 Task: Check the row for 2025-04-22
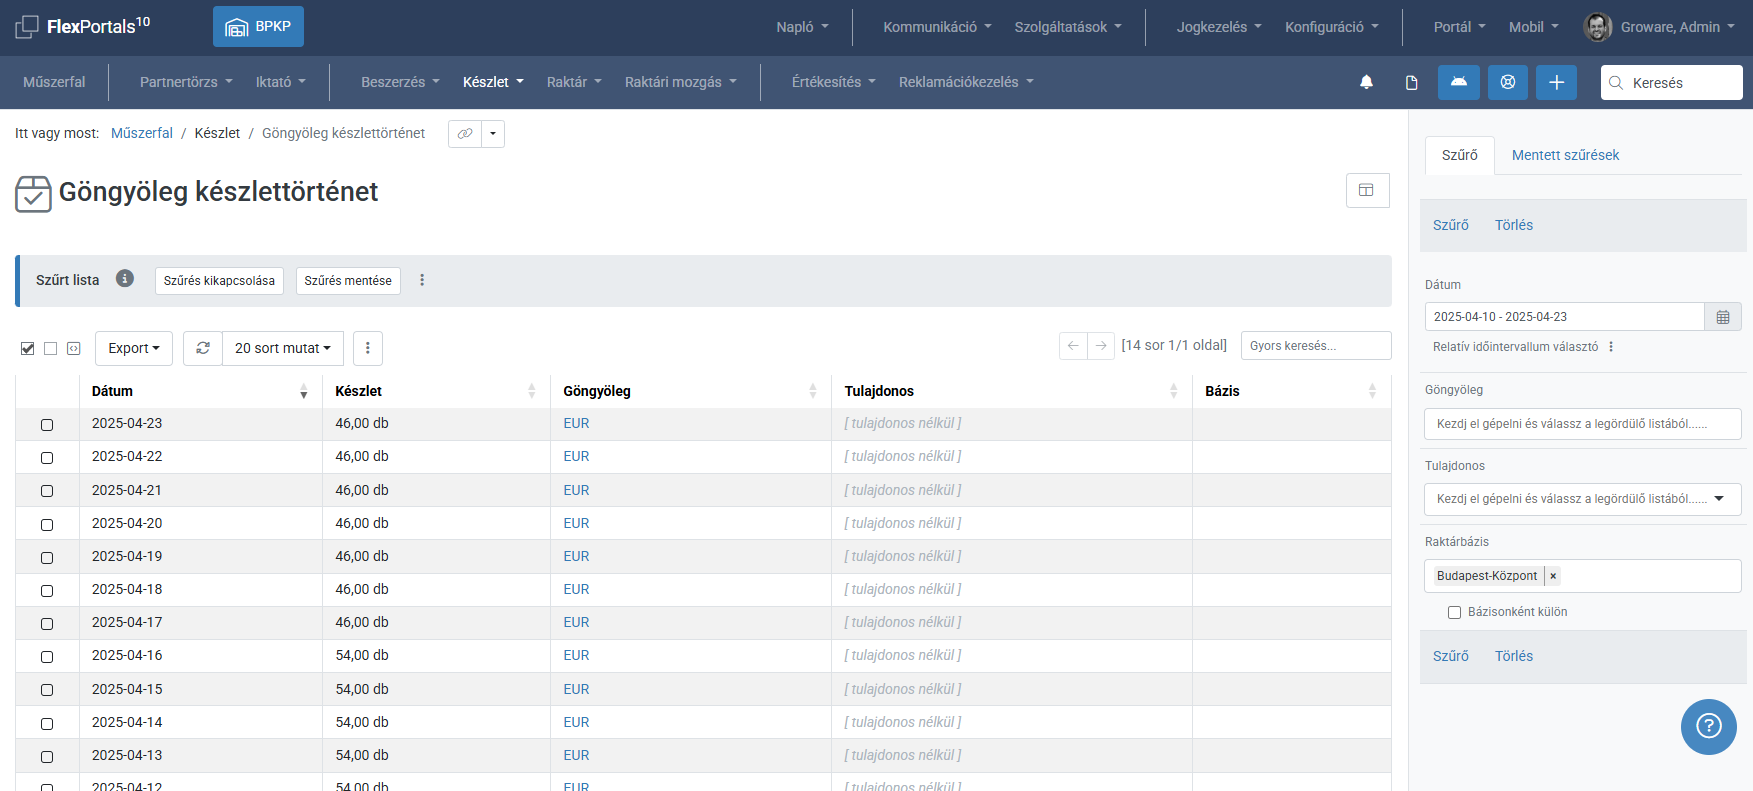47,458
